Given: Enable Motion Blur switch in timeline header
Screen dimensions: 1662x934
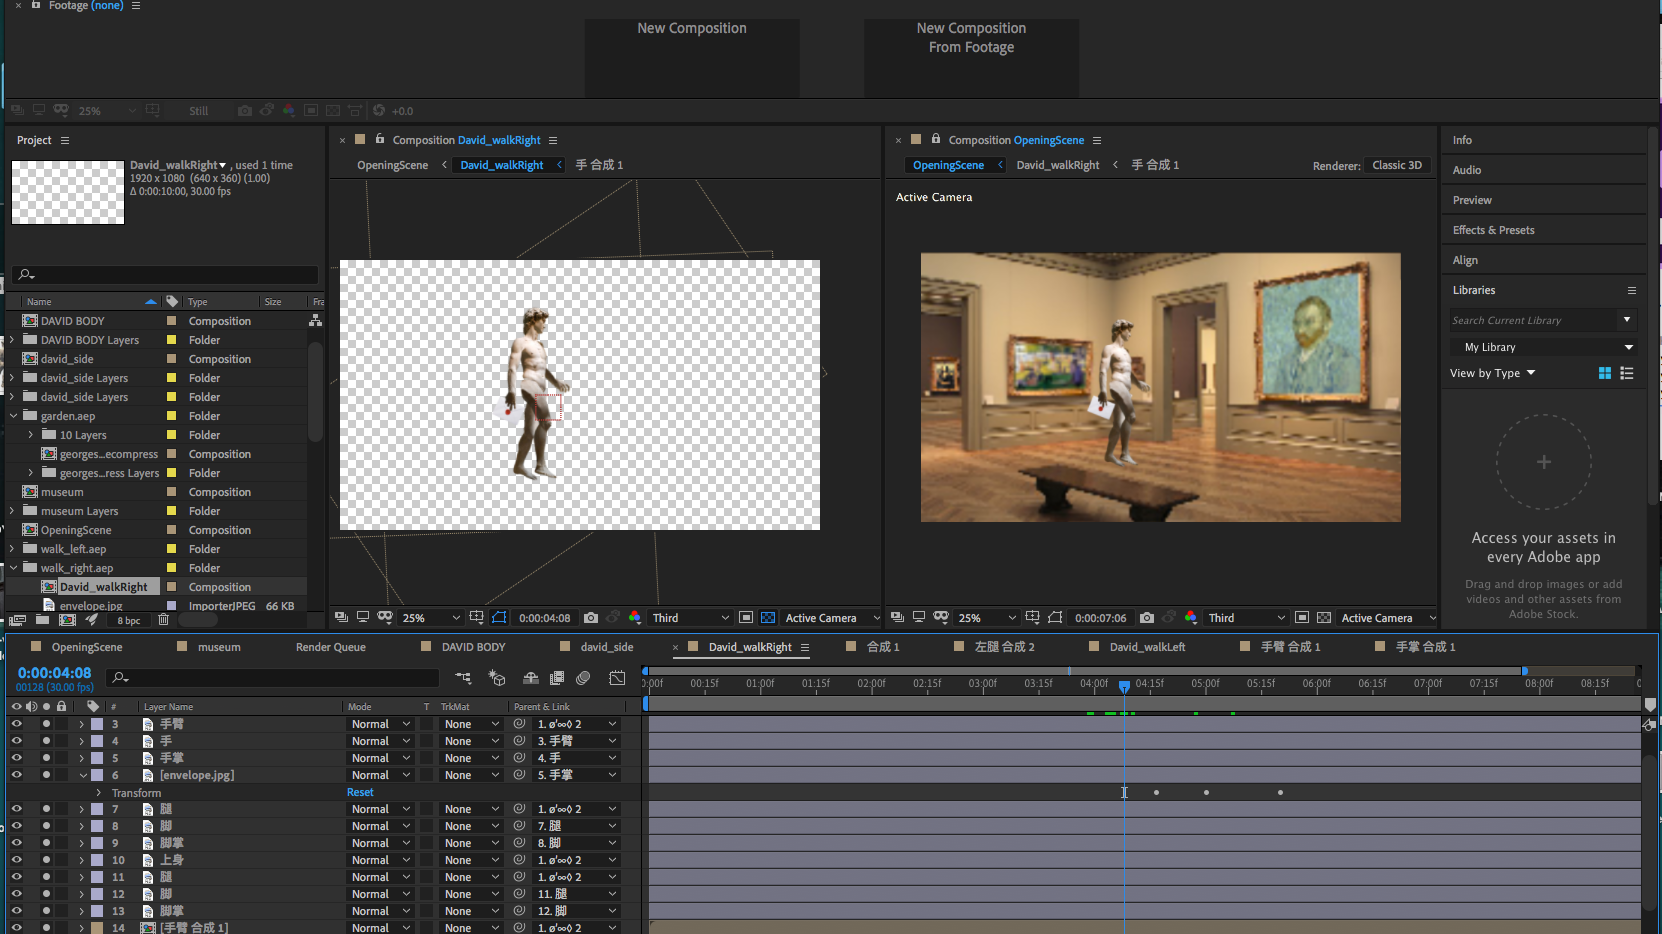Looking at the screenshot, I should [x=583, y=678].
